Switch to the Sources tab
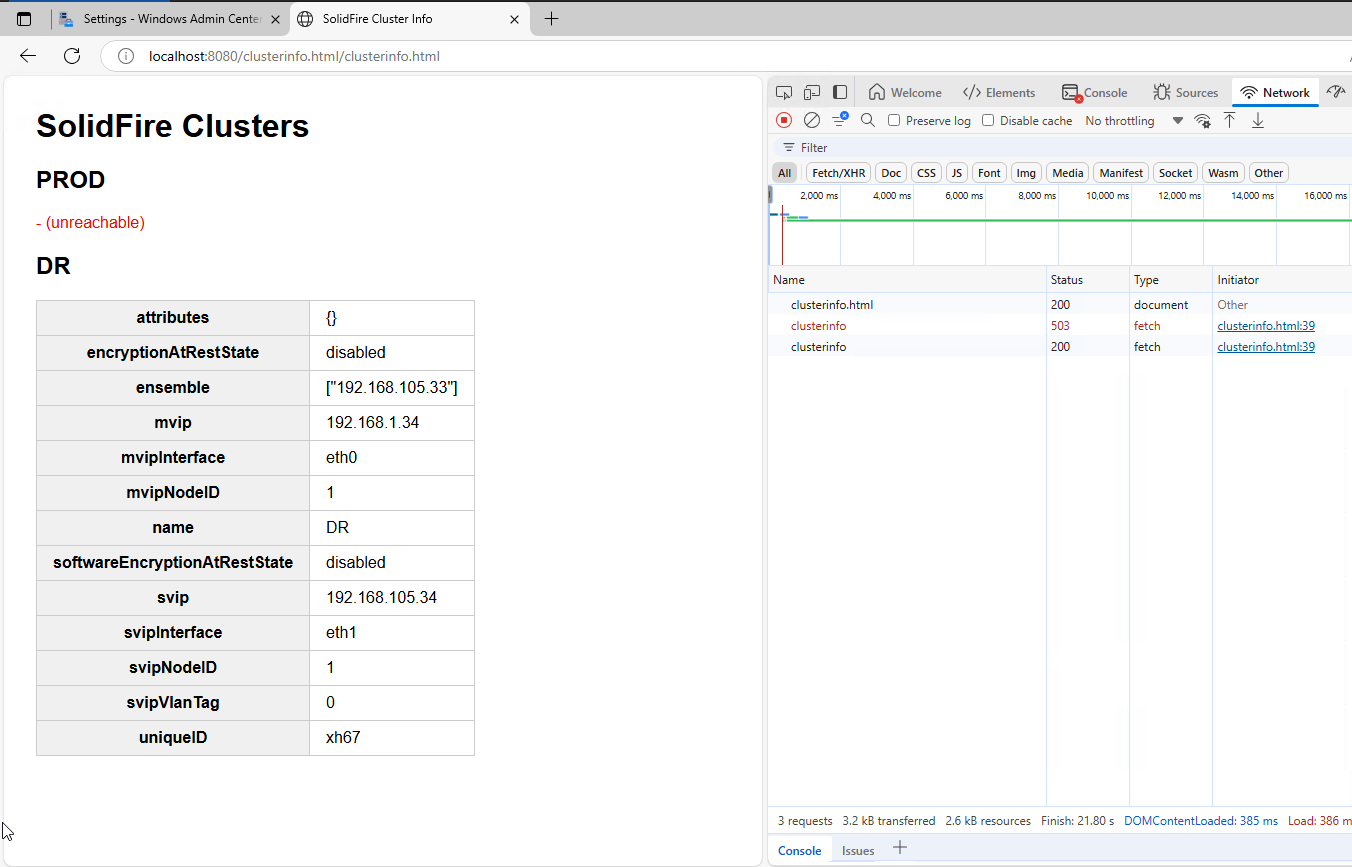Image resolution: width=1352 pixels, height=867 pixels. [1185, 92]
